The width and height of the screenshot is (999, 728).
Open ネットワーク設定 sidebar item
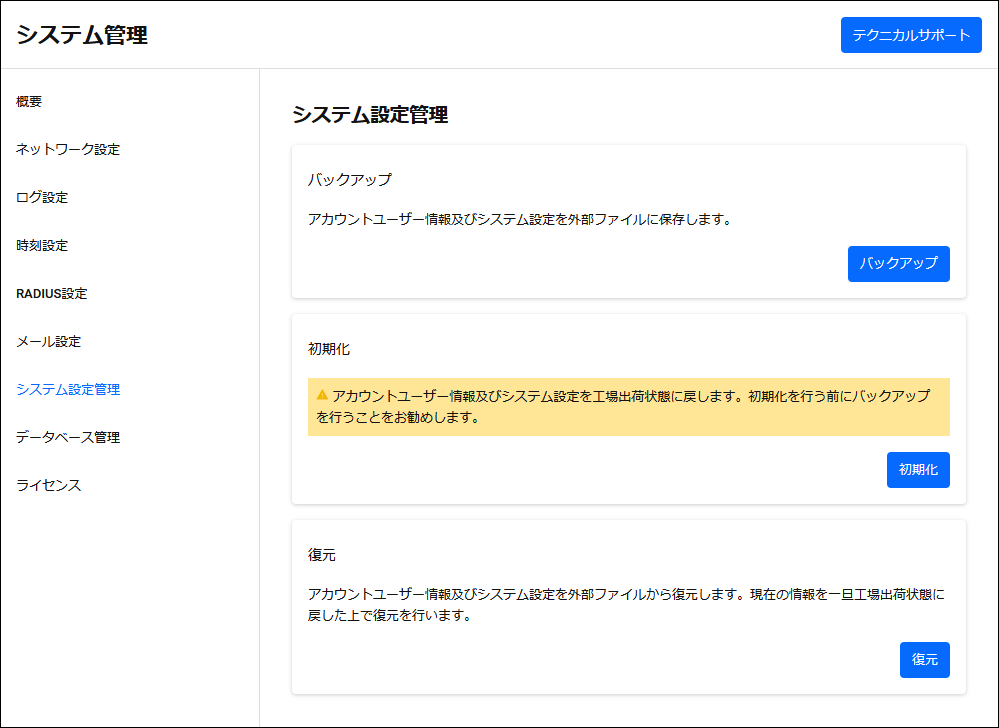click(68, 150)
